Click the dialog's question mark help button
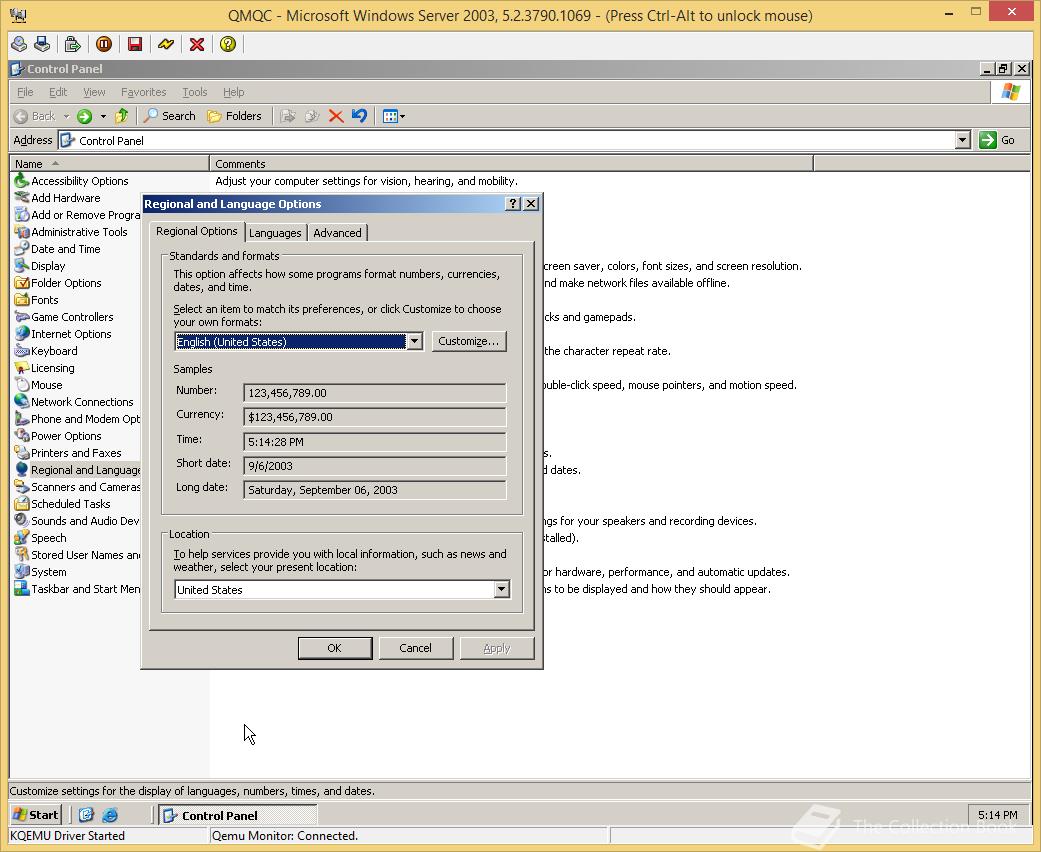This screenshot has height=852, width=1041. 513,204
